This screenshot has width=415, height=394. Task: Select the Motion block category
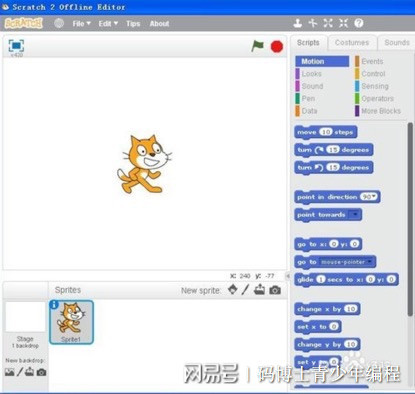point(322,61)
